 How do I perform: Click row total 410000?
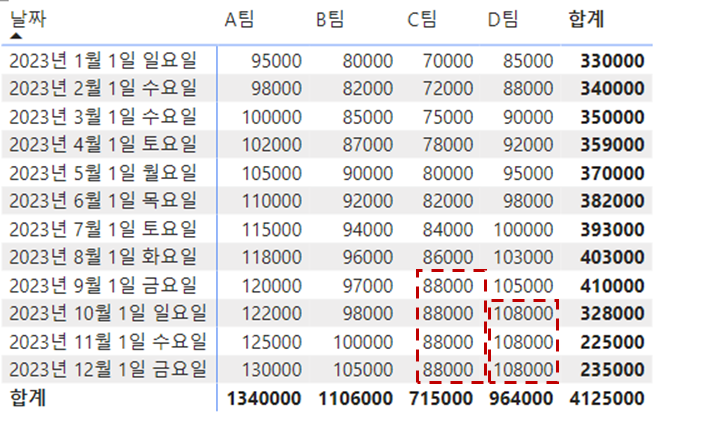tap(612, 286)
